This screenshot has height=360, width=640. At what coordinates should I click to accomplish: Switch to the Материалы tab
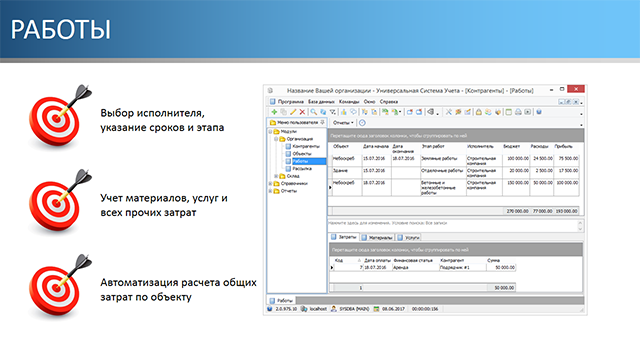tap(377, 238)
